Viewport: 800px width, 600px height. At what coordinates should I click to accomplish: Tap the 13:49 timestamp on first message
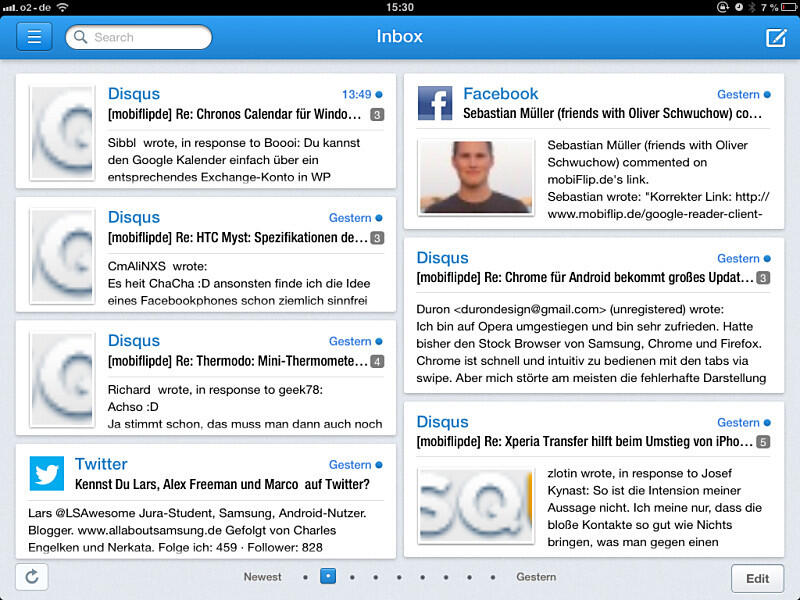(x=357, y=94)
